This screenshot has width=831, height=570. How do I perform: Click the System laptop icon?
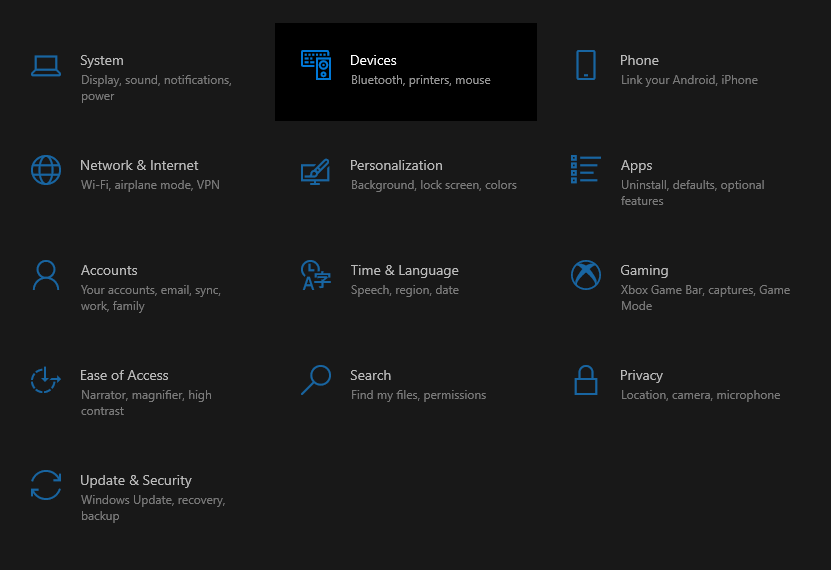coord(46,66)
